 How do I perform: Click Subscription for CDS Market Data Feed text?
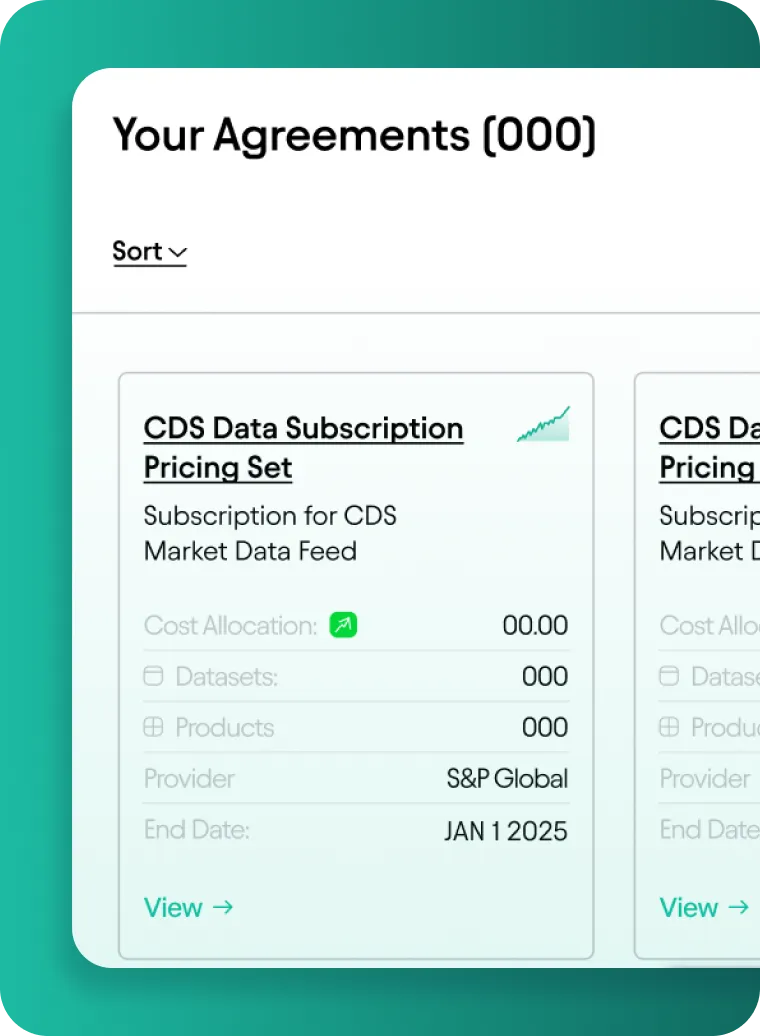(x=270, y=533)
